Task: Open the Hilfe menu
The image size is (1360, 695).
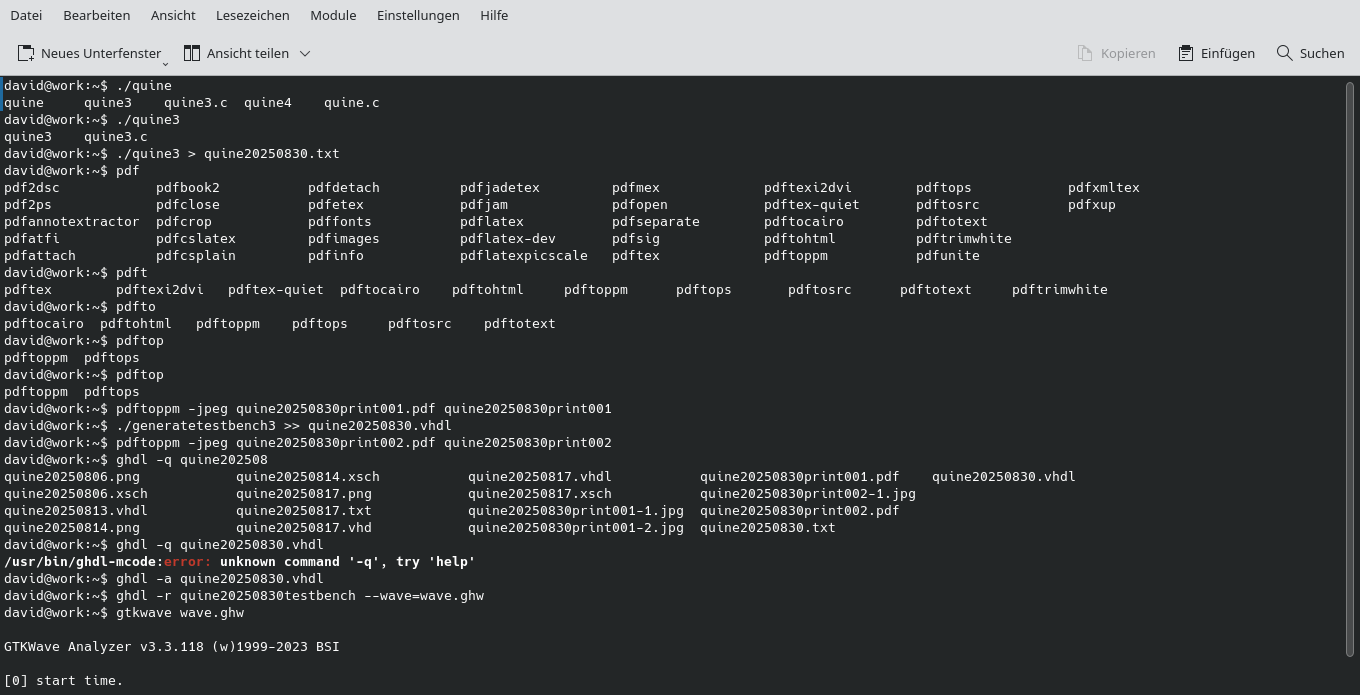Action: [x=494, y=15]
